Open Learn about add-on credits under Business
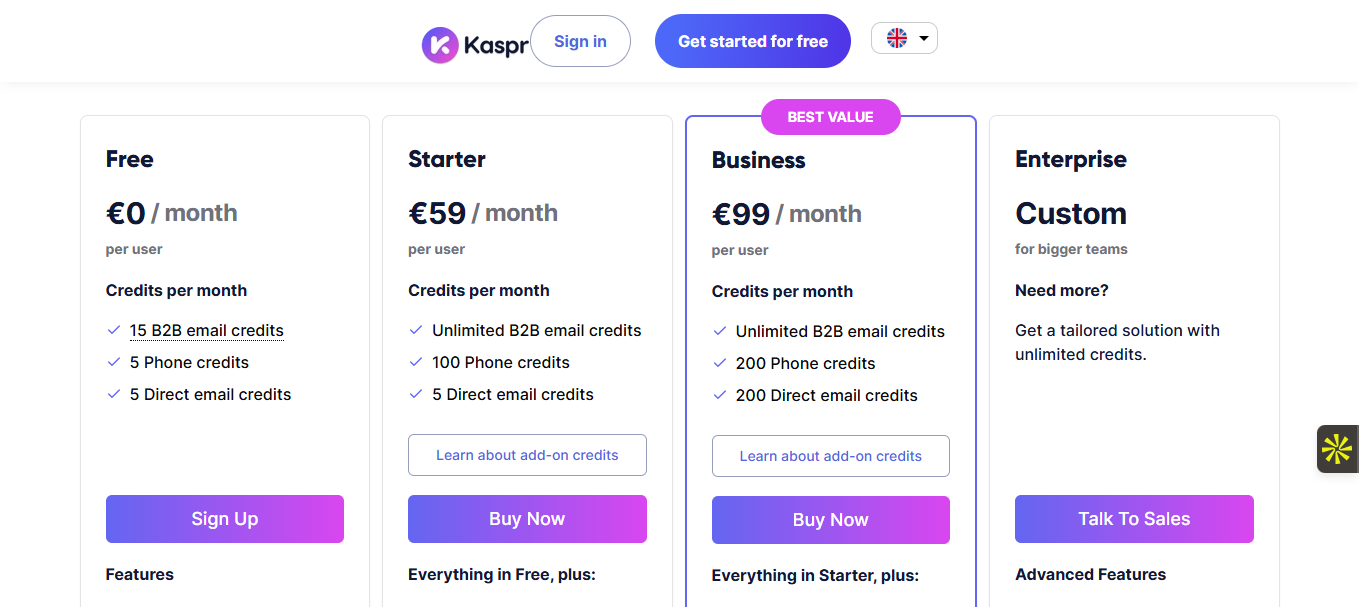The image size is (1359, 607). click(831, 456)
